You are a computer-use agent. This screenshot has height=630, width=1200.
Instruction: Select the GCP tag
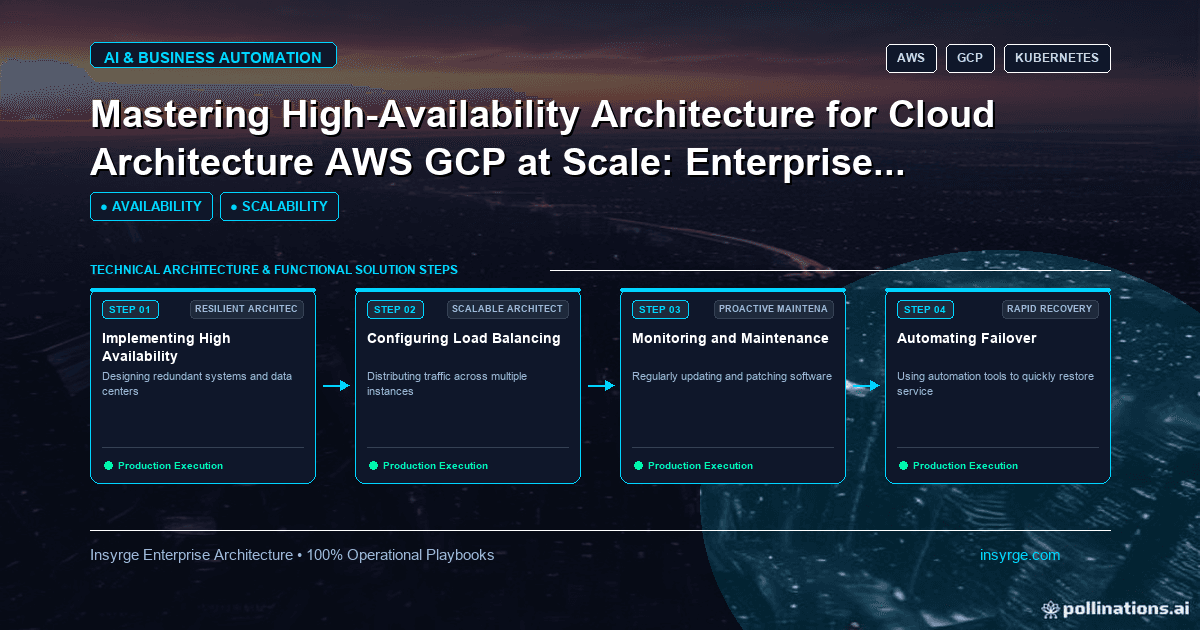970,58
